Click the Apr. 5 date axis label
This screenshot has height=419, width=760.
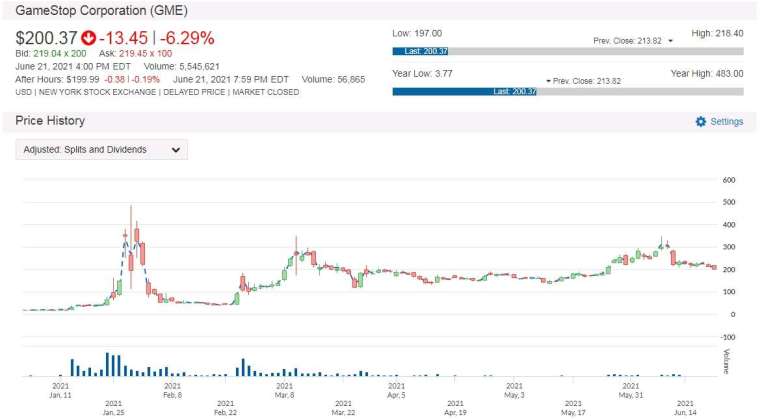tap(396, 391)
